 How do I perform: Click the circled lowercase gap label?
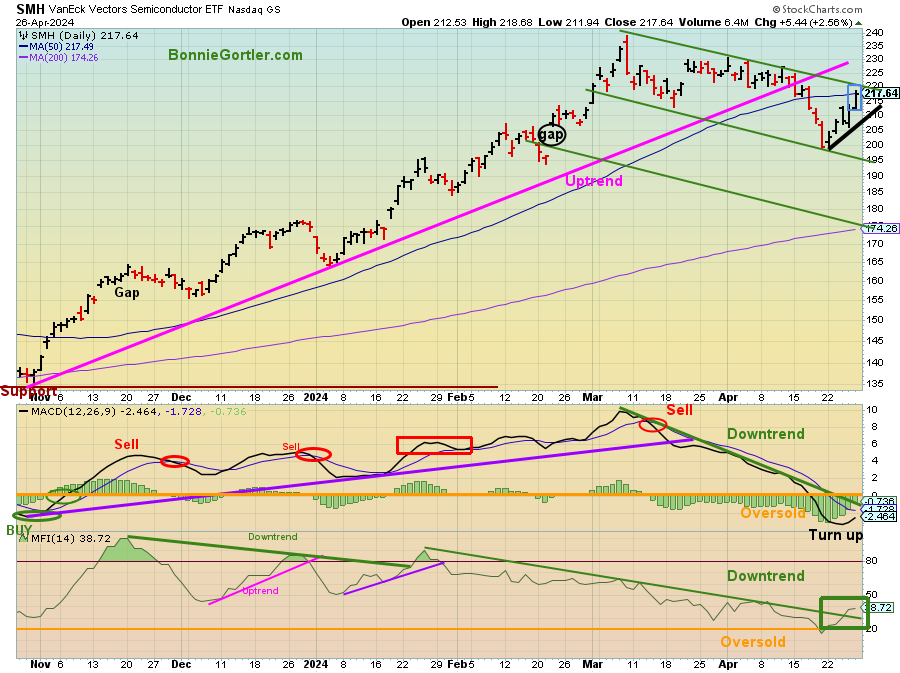(551, 134)
